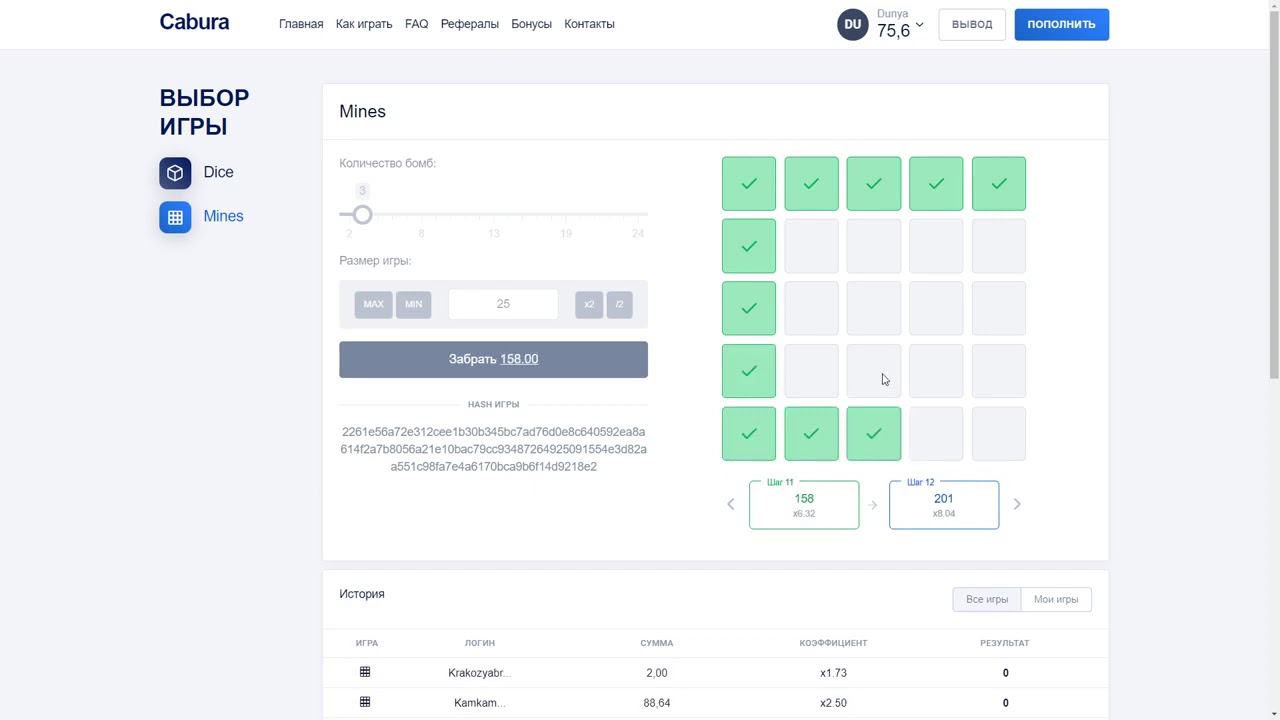Click the checked cell in bottom-left corner
The height and width of the screenshot is (720, 1280).
point(749,433)
